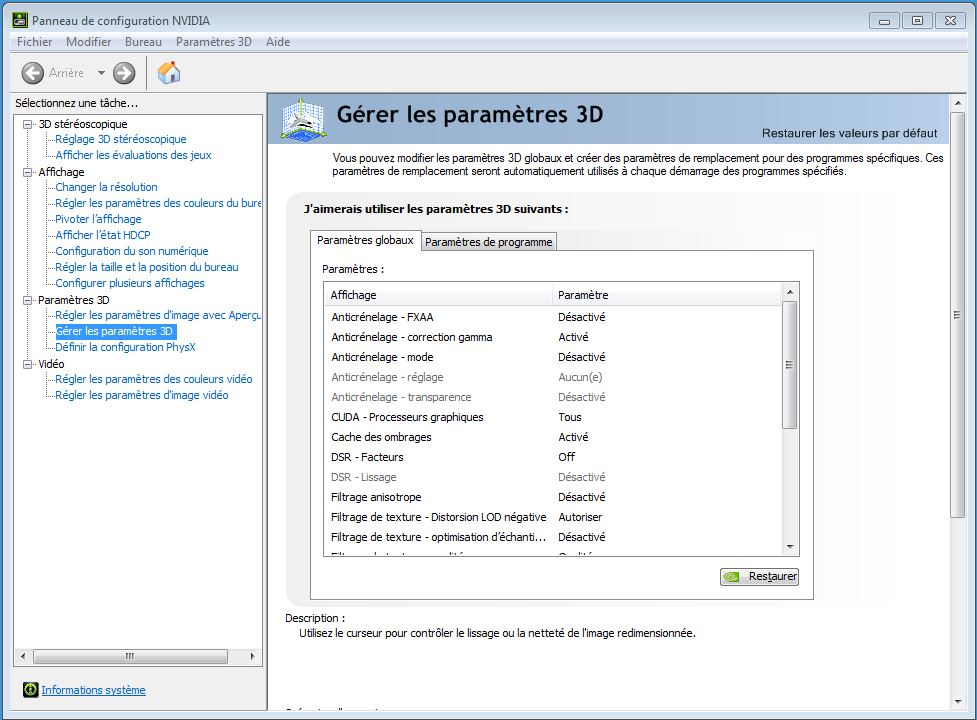Select Anticrénelage - correction gamma row
The width and height of the screenshot is (977, 720).
(553, 337)
